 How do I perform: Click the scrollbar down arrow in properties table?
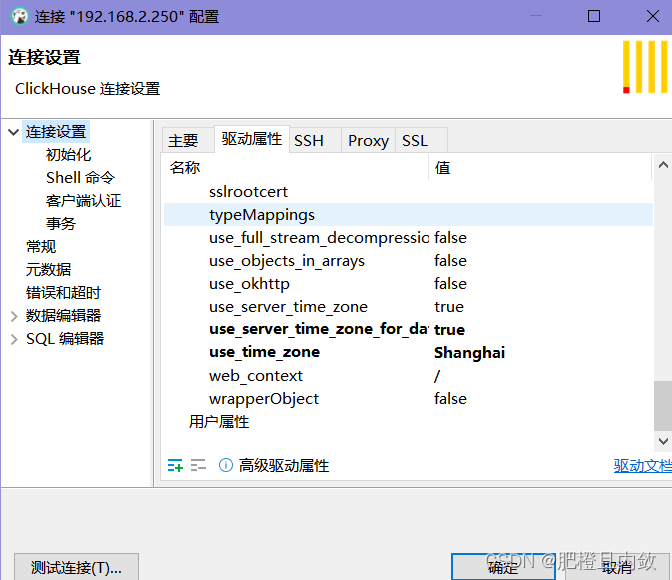[x=663, y=441]
